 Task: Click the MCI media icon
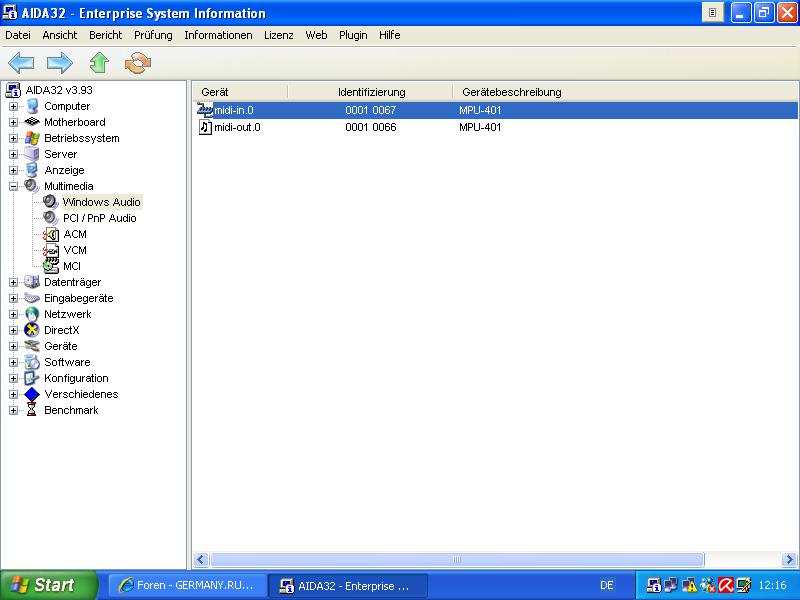(51, 266)
